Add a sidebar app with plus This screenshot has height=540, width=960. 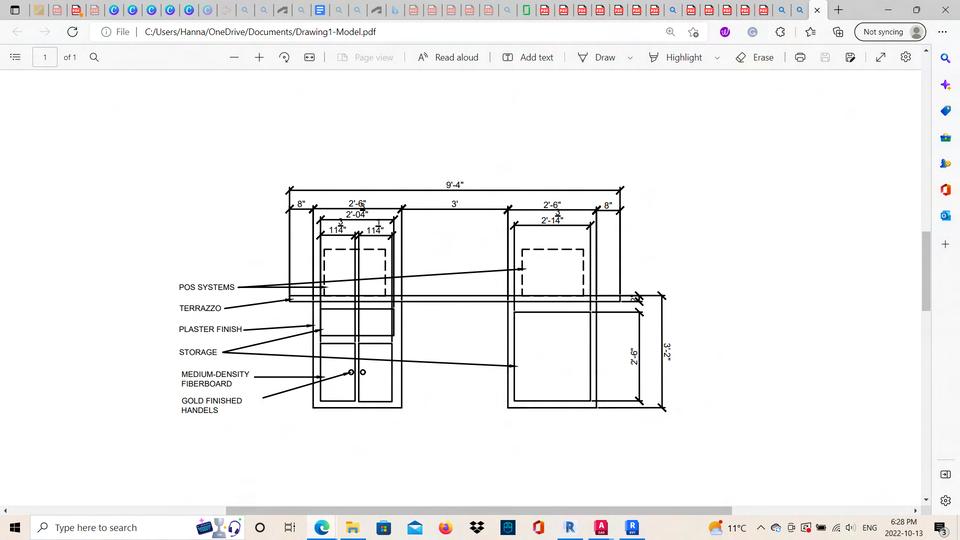click(x=945, y=244)
